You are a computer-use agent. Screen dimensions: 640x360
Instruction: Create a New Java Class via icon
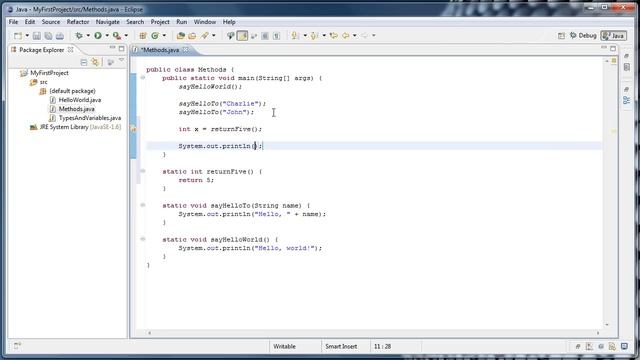coord(155,36)
